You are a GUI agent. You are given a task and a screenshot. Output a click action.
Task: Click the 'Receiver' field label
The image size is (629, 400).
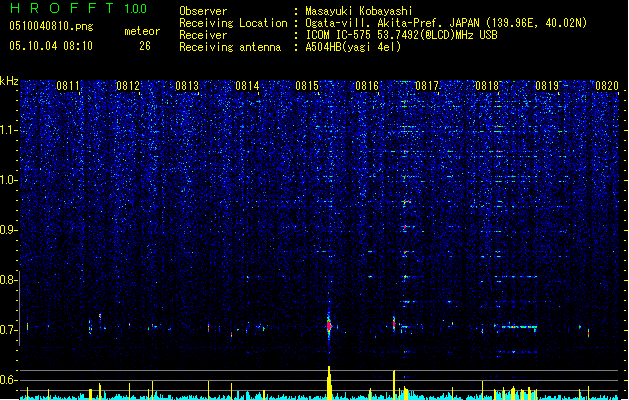coord(203,35)
